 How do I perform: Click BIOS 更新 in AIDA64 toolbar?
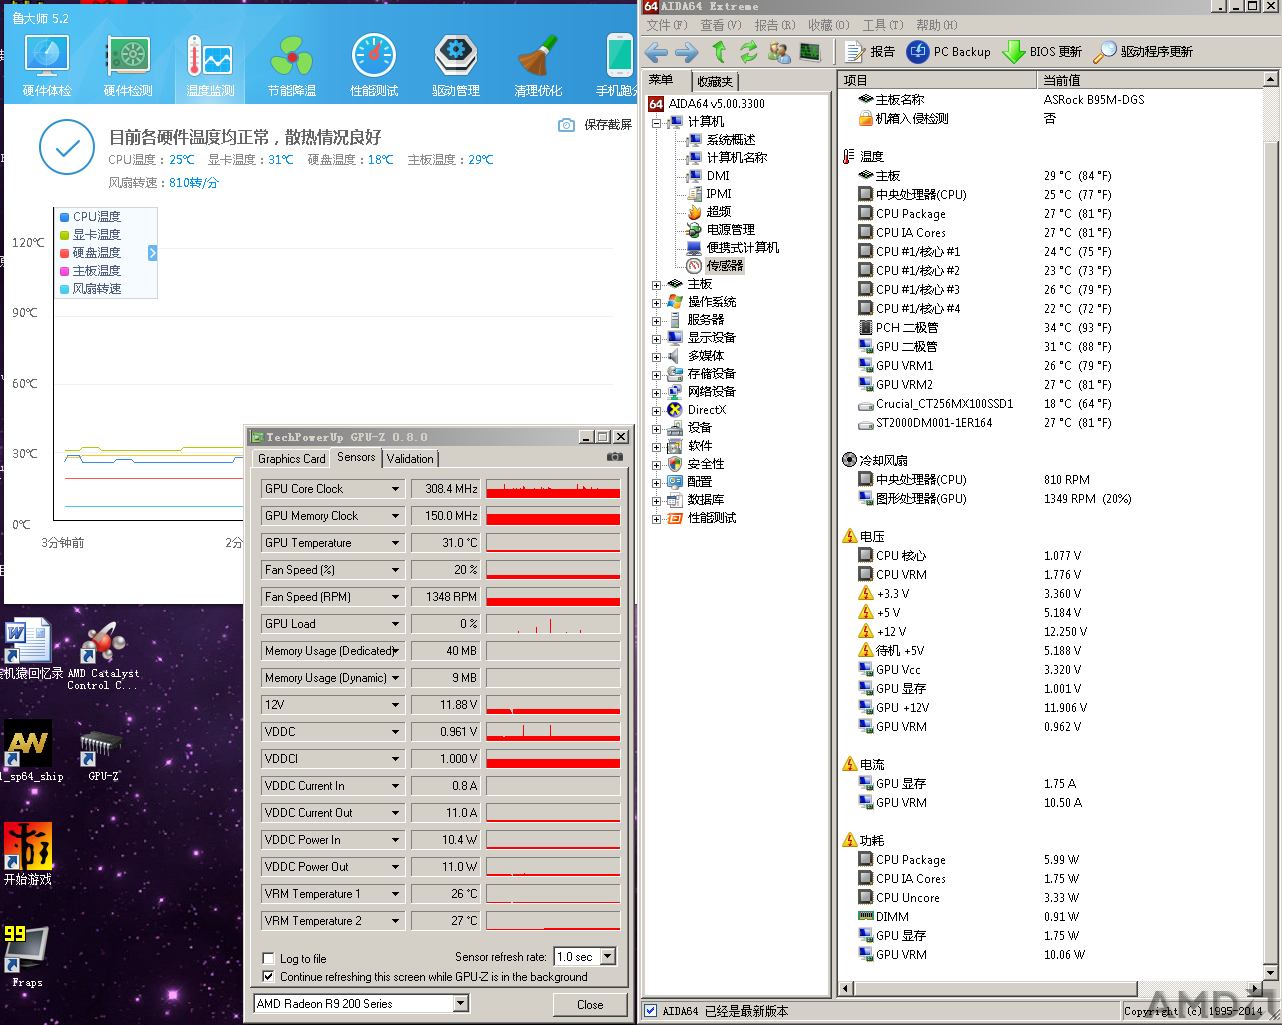1042,52
